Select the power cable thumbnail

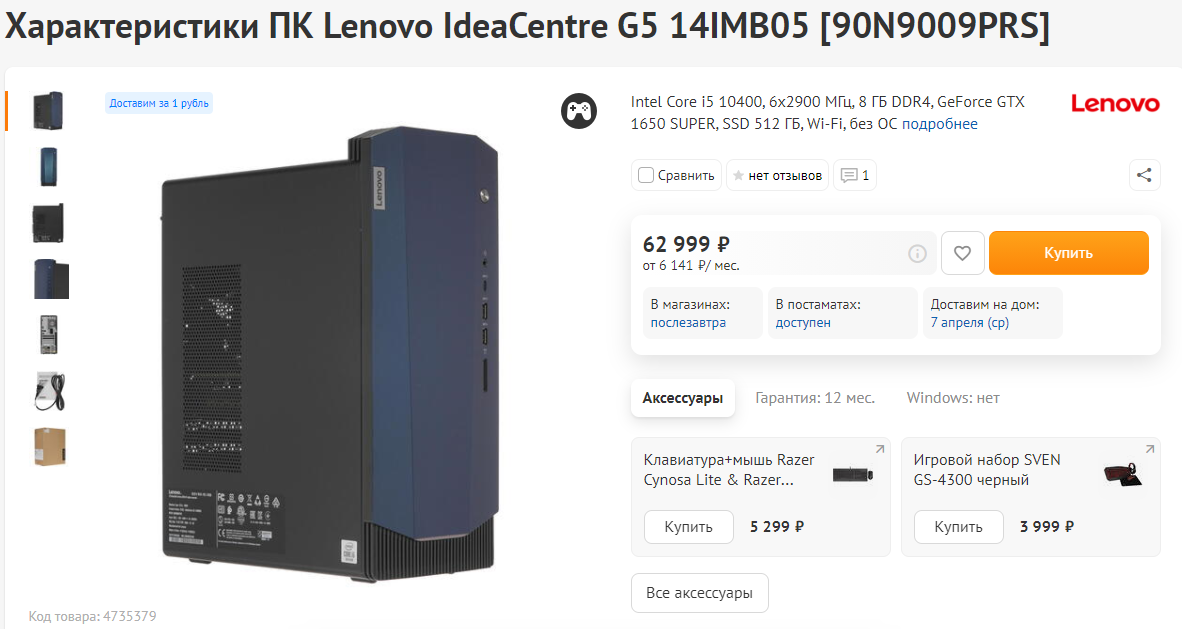coord(51,391)
